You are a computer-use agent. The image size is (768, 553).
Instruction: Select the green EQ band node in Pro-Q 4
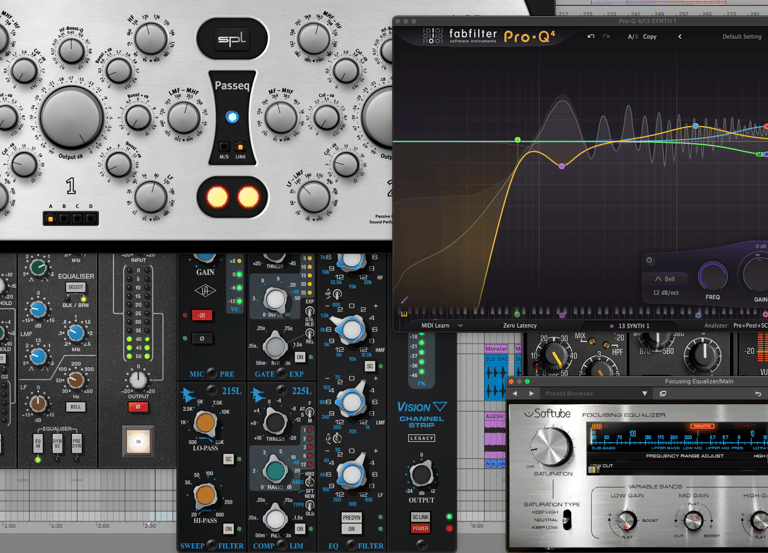[517, 140]
